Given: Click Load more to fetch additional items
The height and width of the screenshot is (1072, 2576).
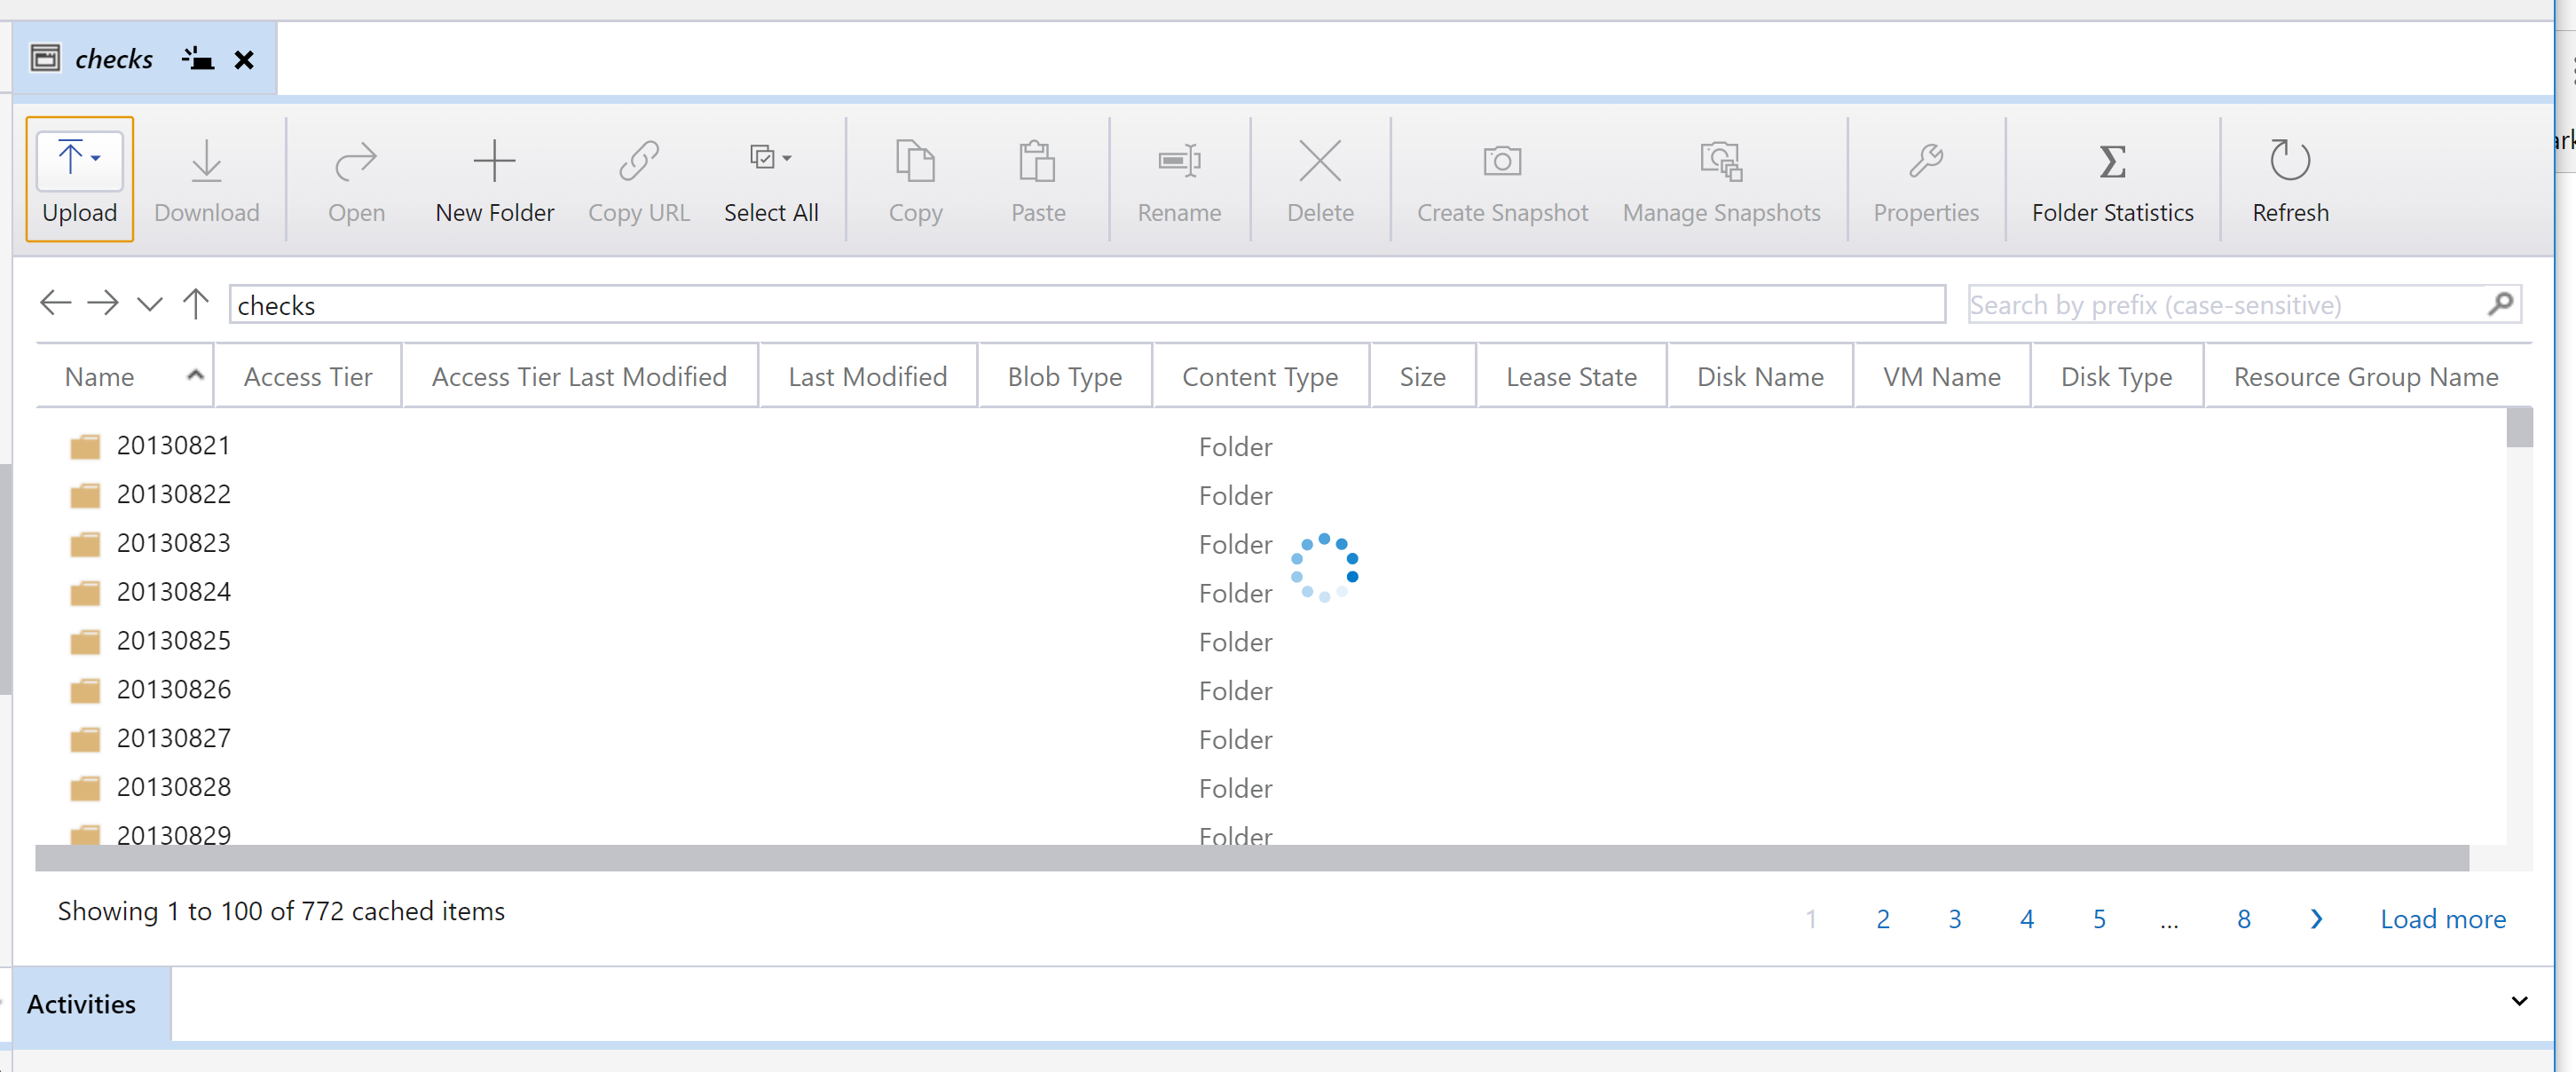Looking at the screenshot, I should [x=2443, y=918].
